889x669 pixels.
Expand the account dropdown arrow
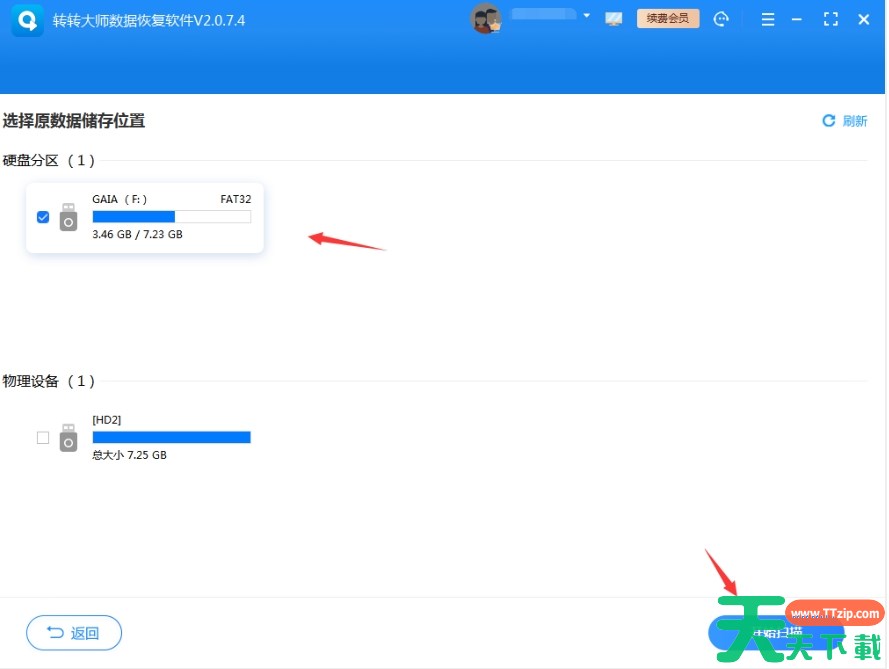coord(586,16)
